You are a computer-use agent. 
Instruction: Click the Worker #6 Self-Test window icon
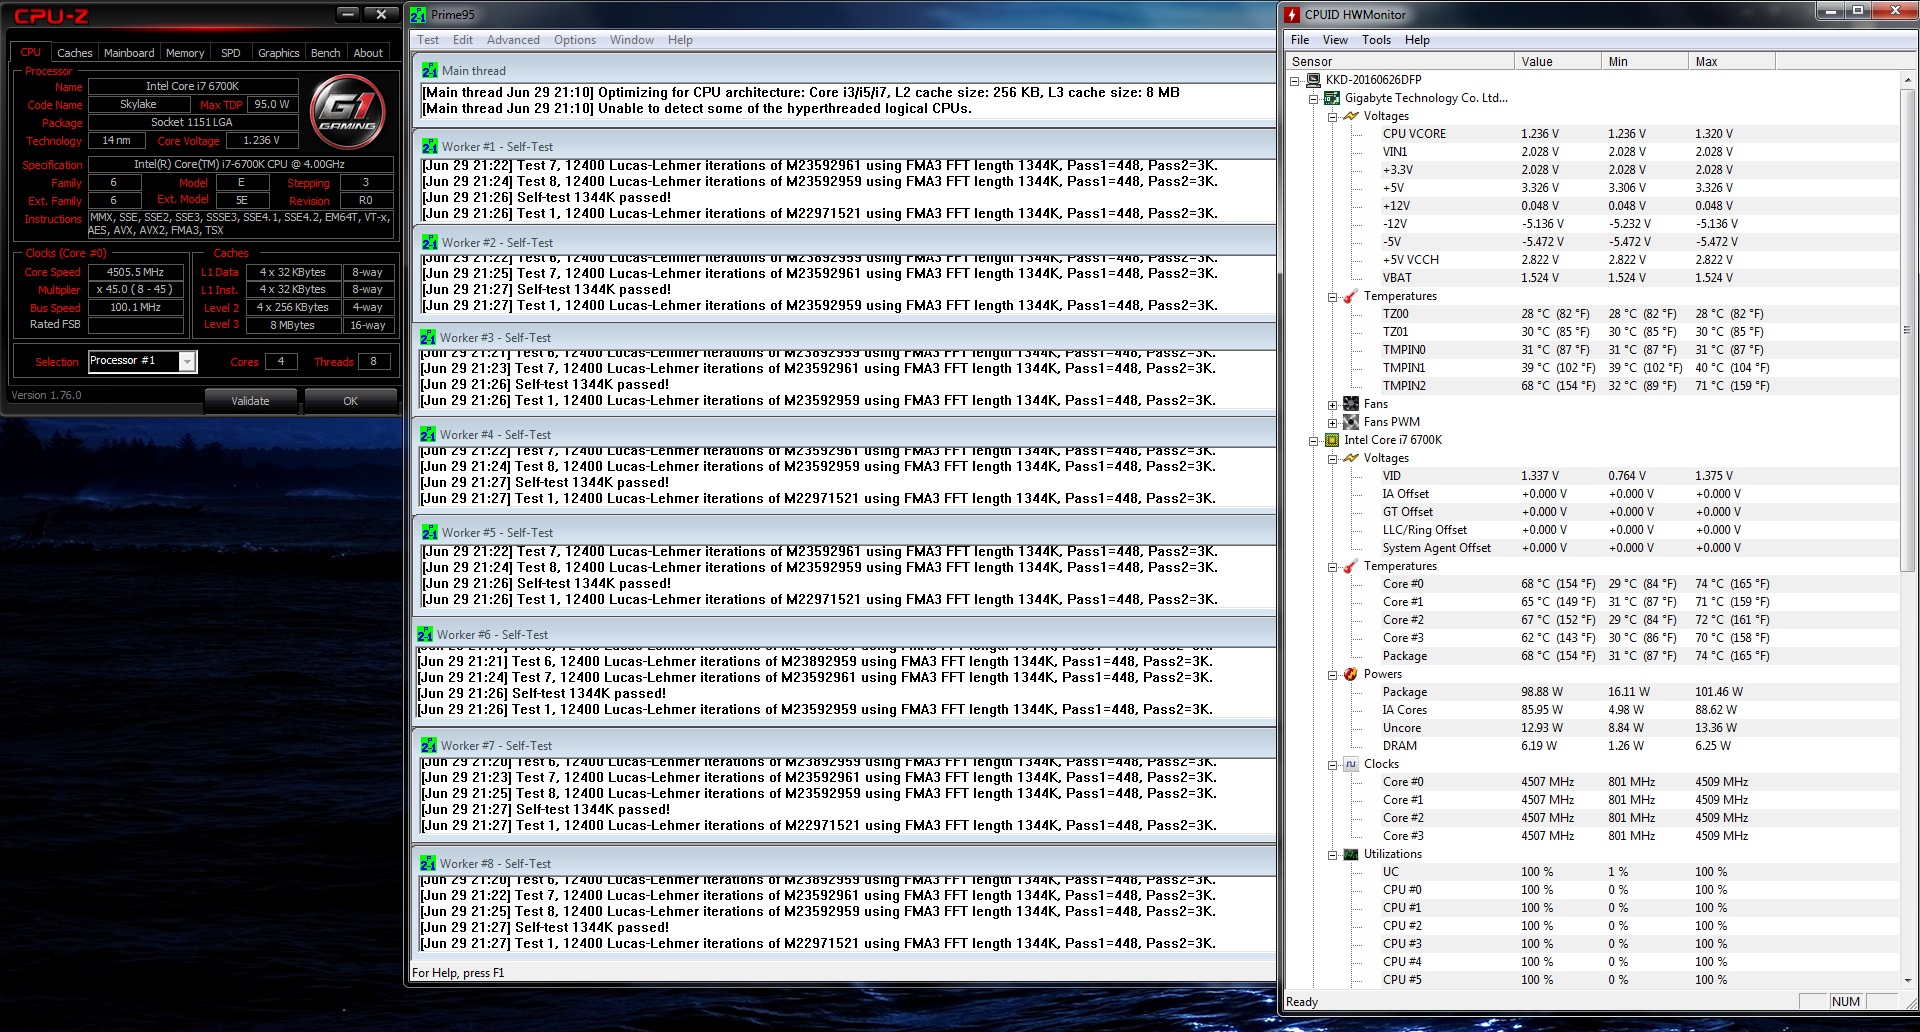tap(424, 635)
